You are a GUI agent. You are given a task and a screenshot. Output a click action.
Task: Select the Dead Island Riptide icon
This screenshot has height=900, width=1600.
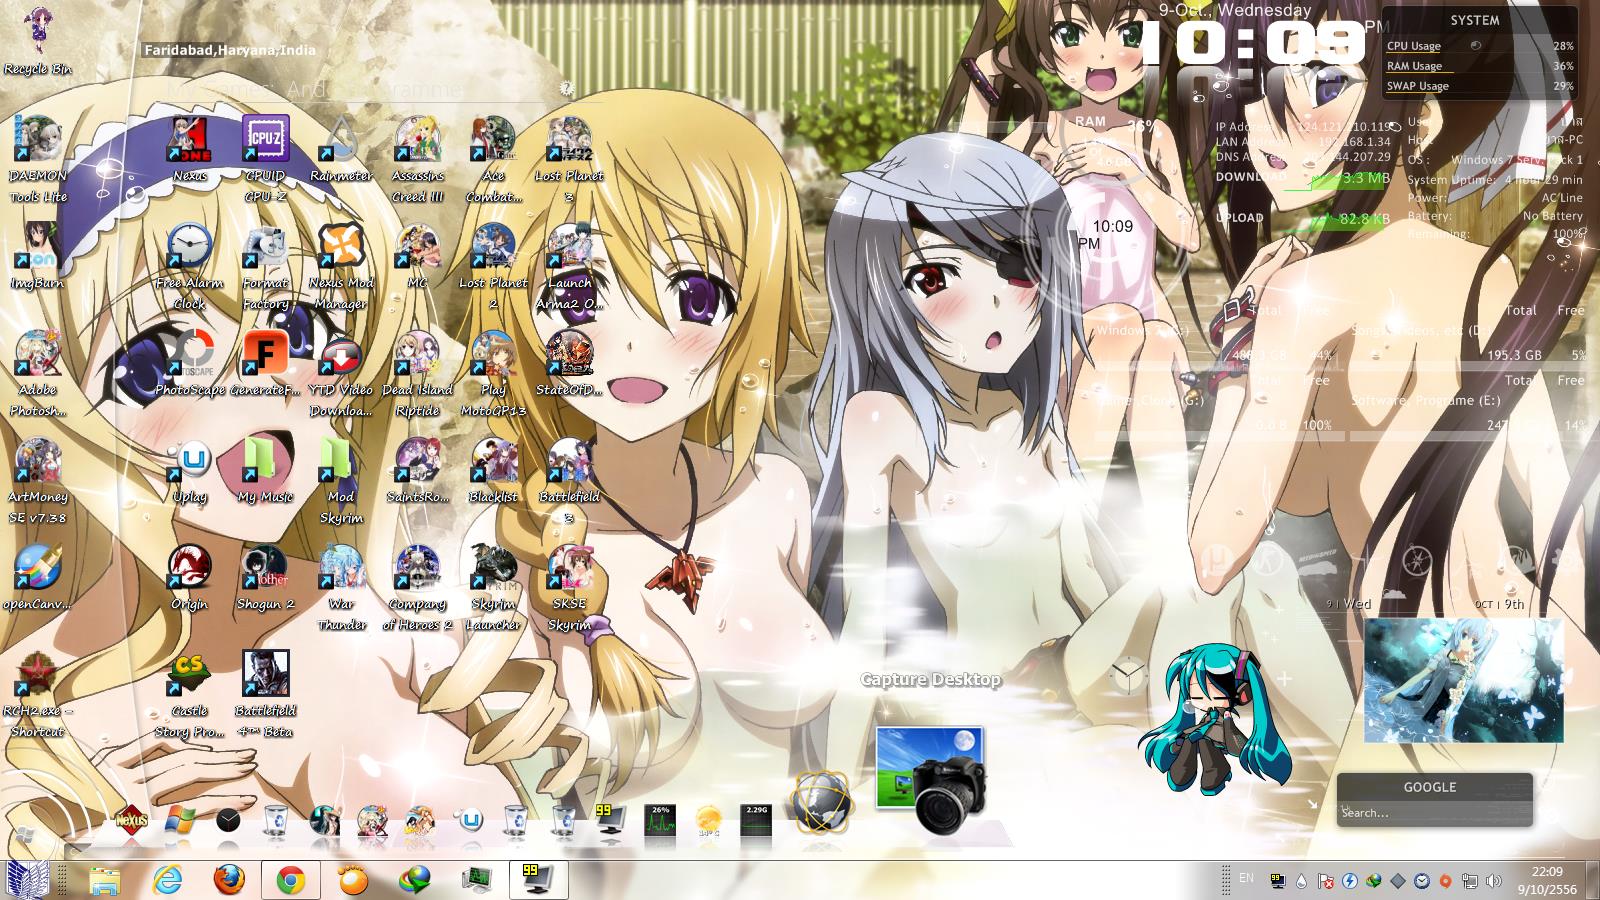(417, 374)
